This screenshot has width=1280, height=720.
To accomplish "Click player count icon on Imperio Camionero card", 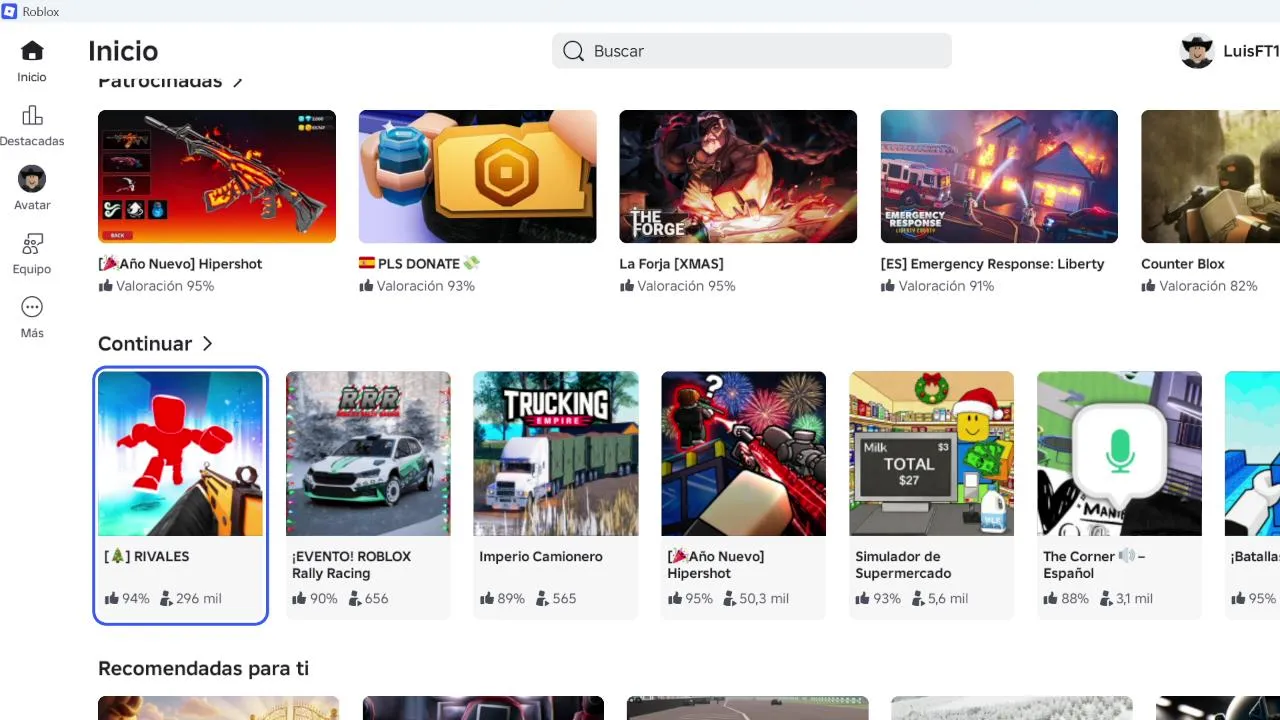I will click(x=542, y=599).
